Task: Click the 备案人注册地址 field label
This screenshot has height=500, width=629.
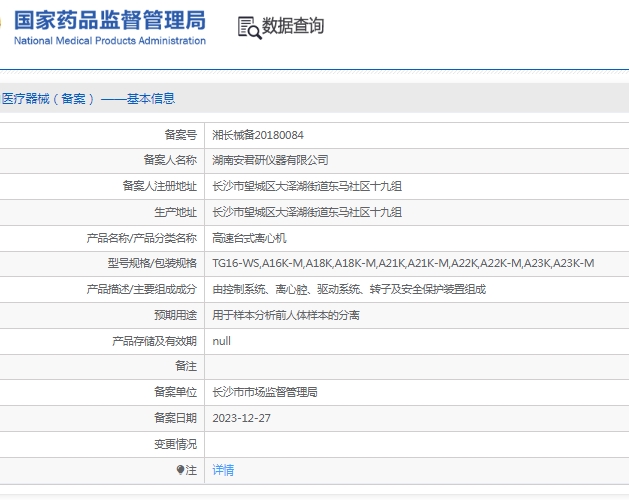Action: [160, 186]
